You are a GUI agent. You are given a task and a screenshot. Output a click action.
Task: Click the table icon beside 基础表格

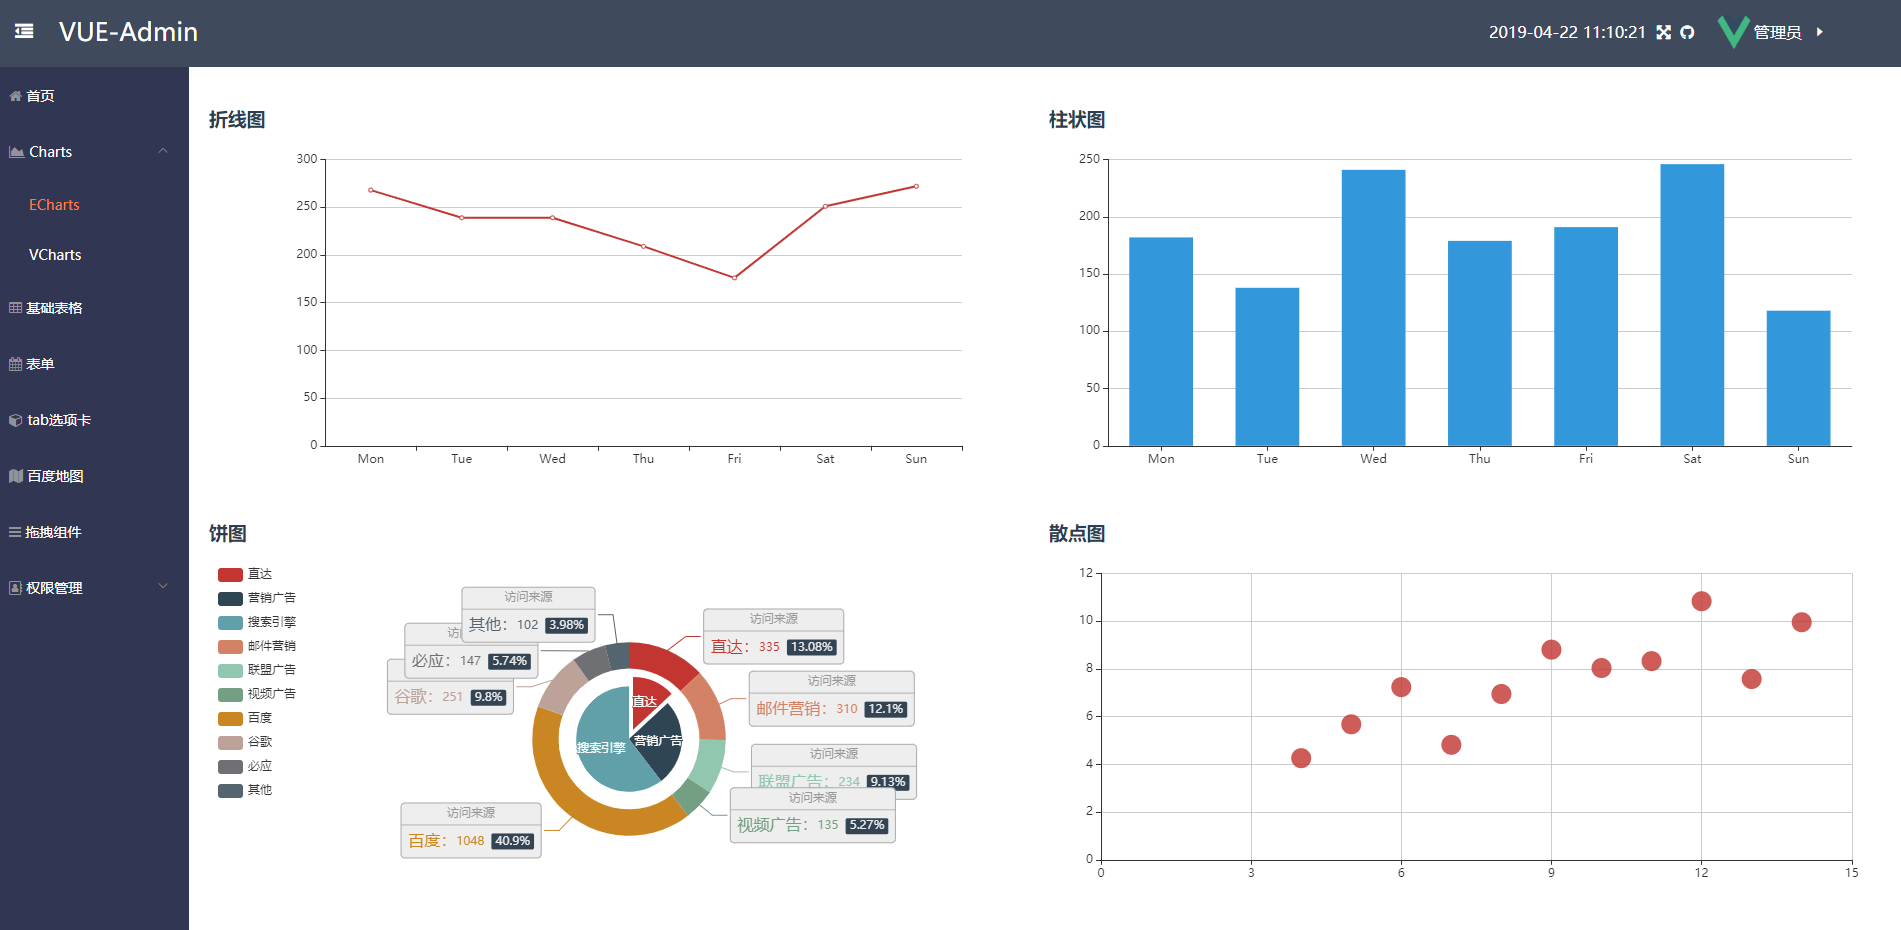click(15, 308)
